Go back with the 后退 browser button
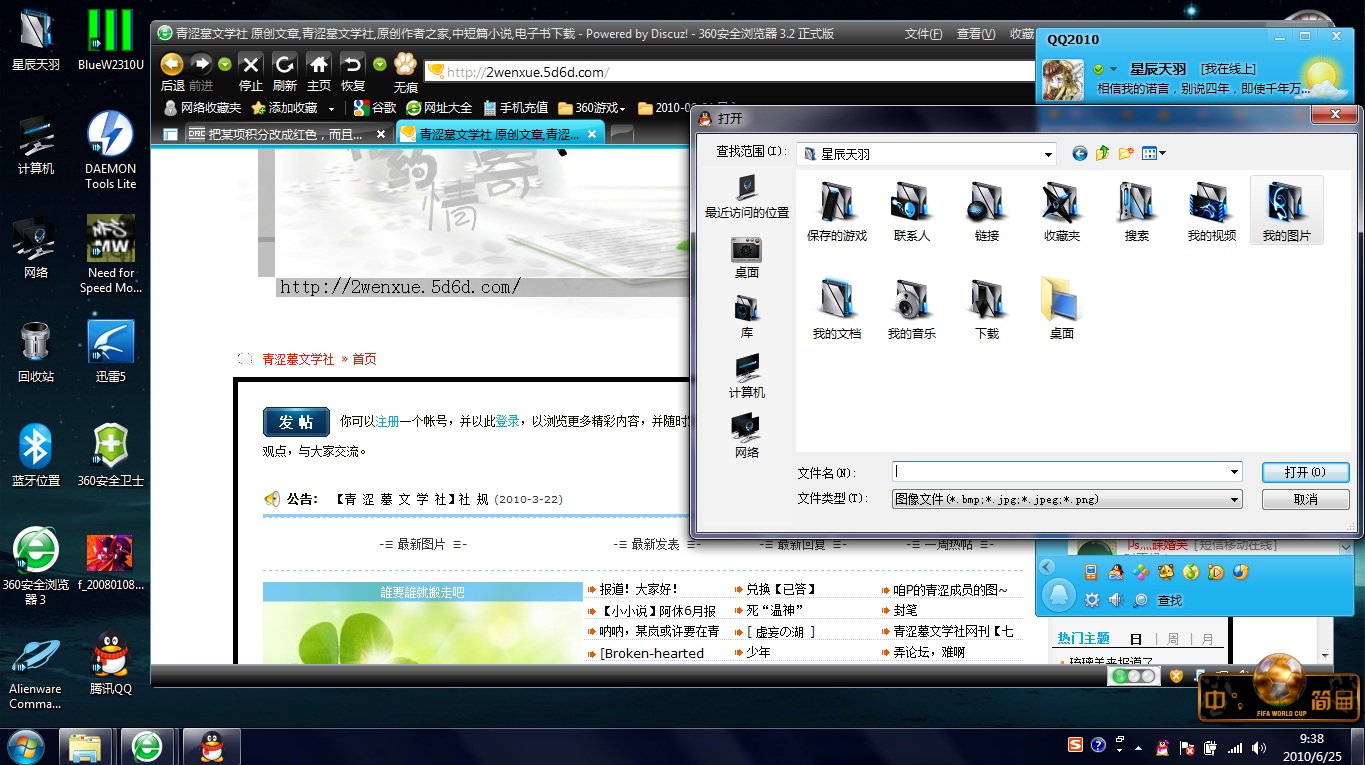 point(172,71)
